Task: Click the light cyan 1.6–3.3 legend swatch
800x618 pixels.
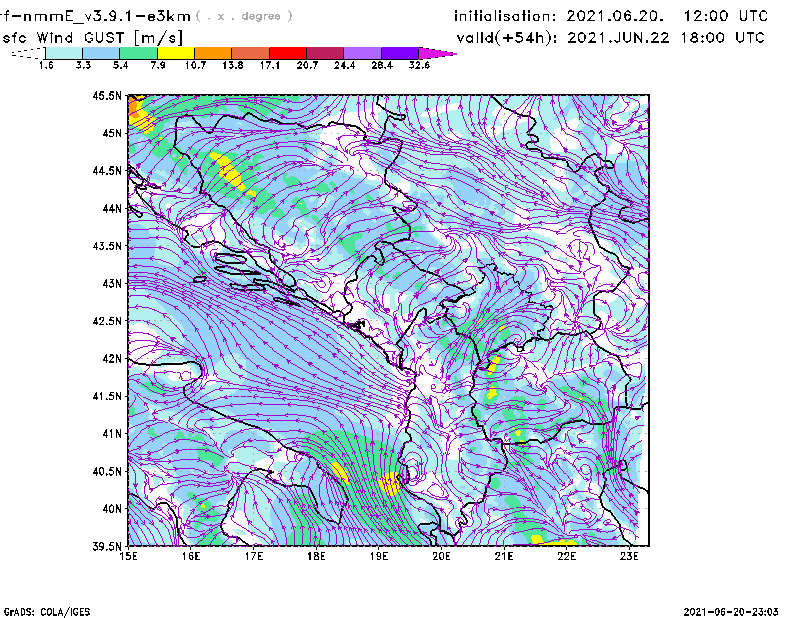Action: click(64, 53)
